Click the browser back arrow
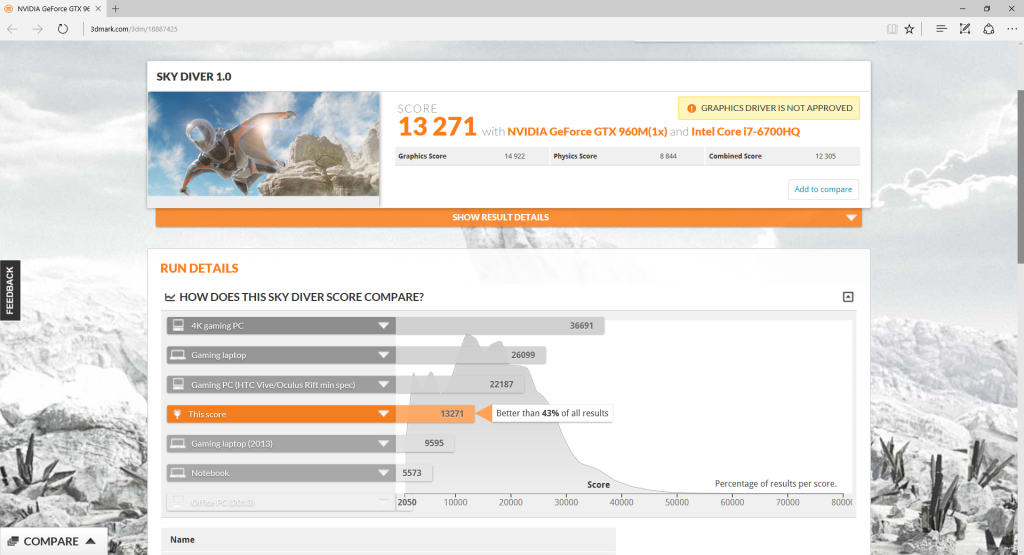Viewport: 1024px width, 555px height. [12, 29]
